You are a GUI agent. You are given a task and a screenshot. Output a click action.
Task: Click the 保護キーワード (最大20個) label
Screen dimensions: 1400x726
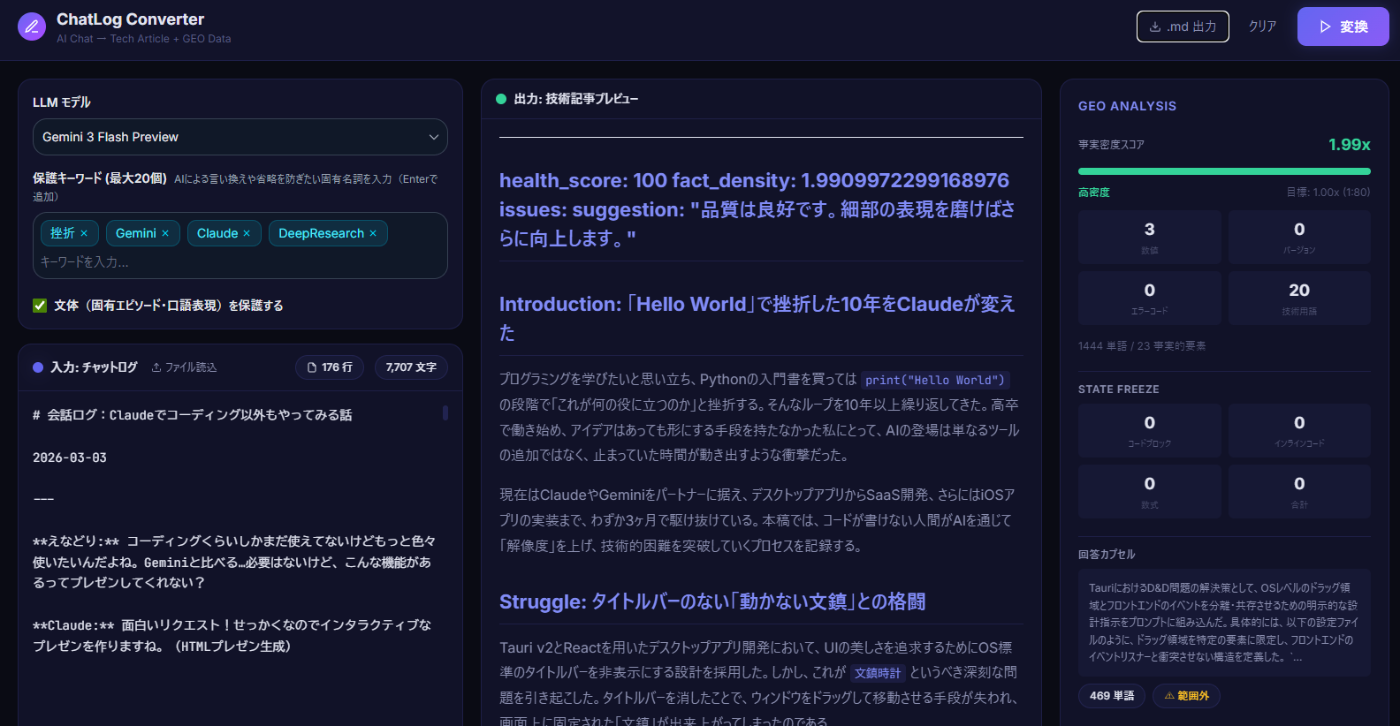[x=99, y=177]
